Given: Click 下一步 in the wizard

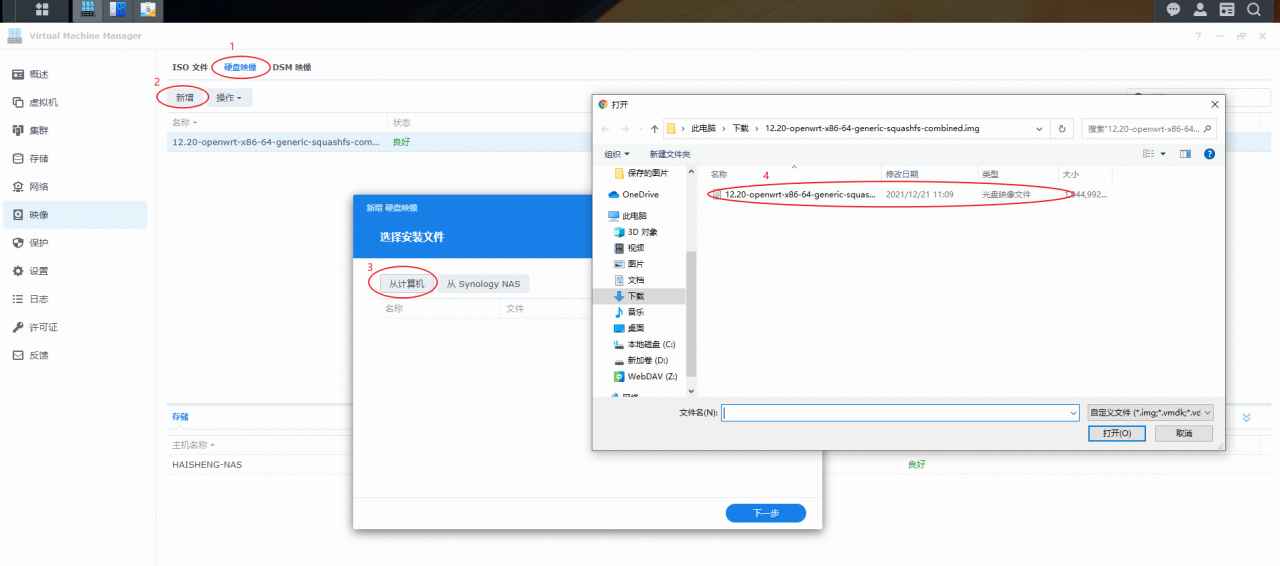Looking at the screenshot, I should [x=766, y=513].
